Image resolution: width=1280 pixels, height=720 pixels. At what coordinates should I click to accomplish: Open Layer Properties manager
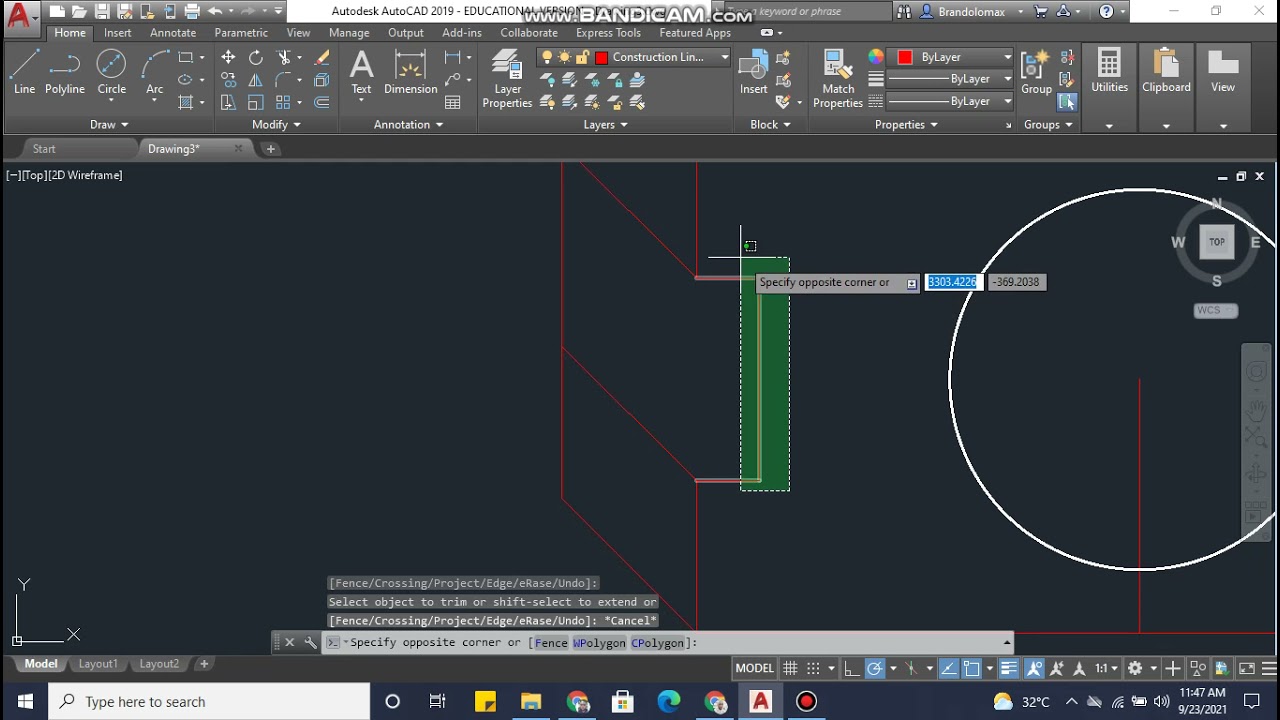coord(507,80)
